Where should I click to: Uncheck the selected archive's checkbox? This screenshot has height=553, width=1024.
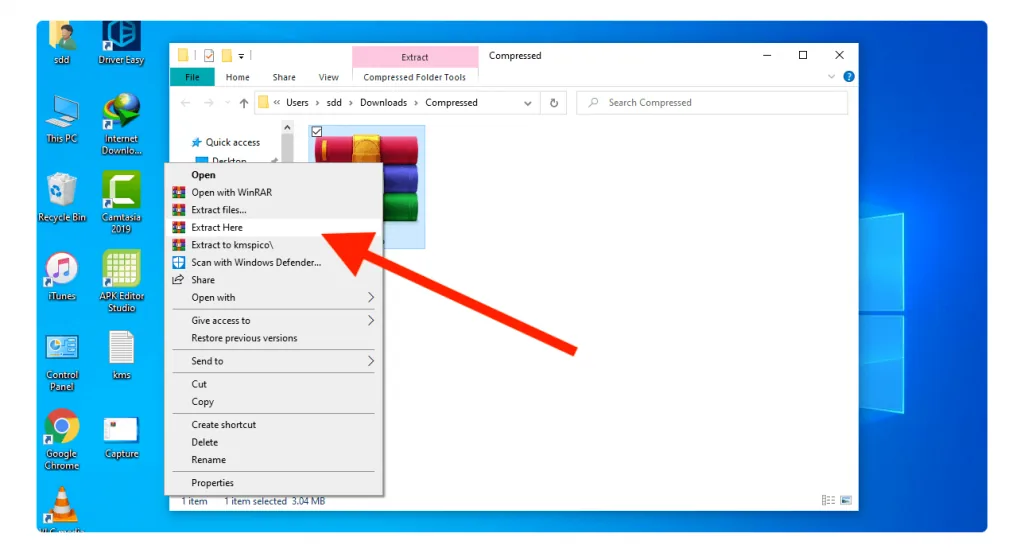pyautogui.click(x=317, y=131)
